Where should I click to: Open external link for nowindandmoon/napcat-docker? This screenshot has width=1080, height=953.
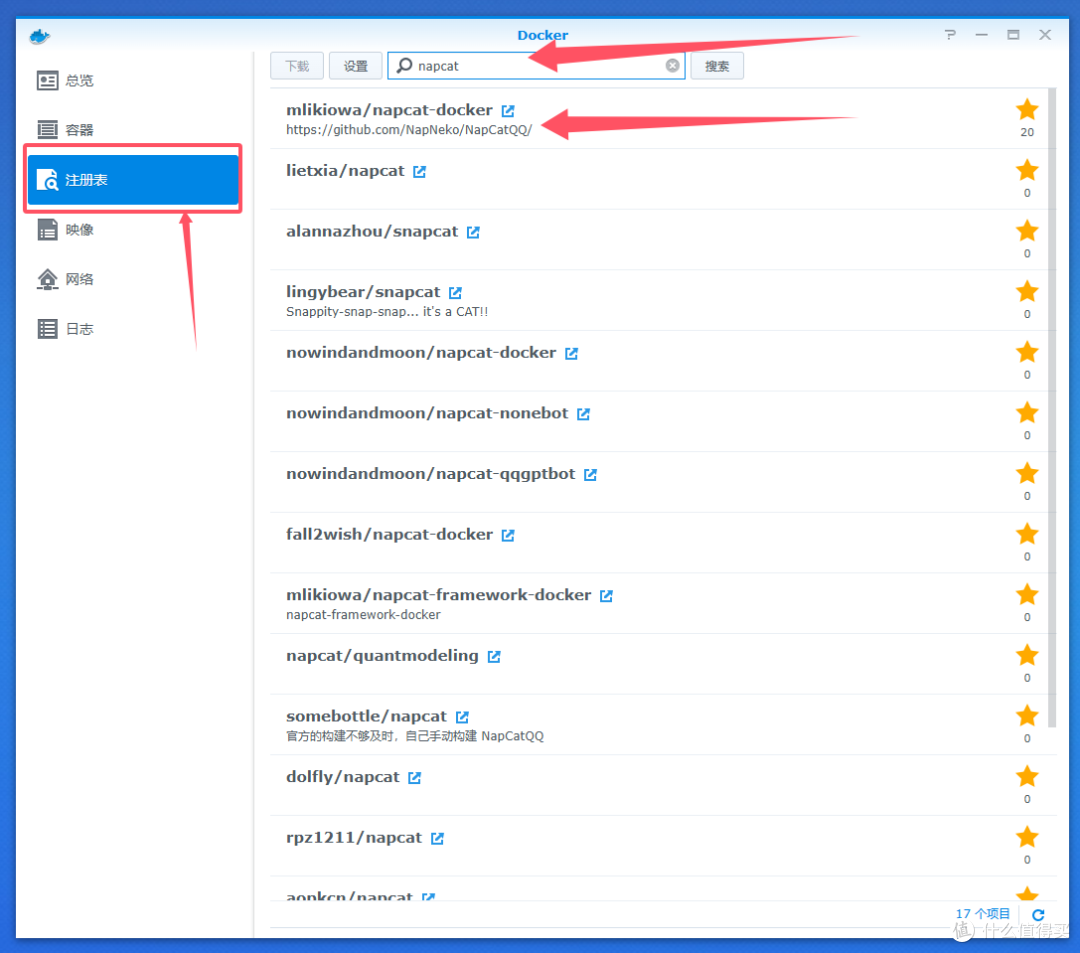(x=572, y=353)
